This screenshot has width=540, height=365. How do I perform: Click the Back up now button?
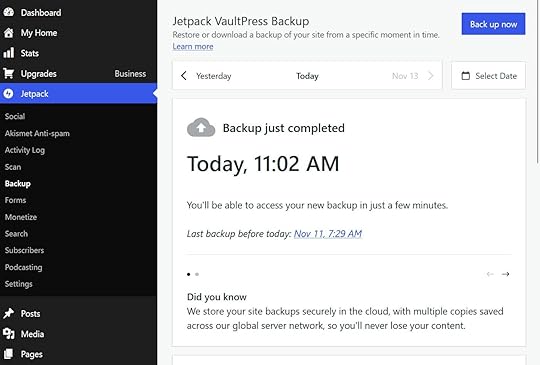coord(493,24)
